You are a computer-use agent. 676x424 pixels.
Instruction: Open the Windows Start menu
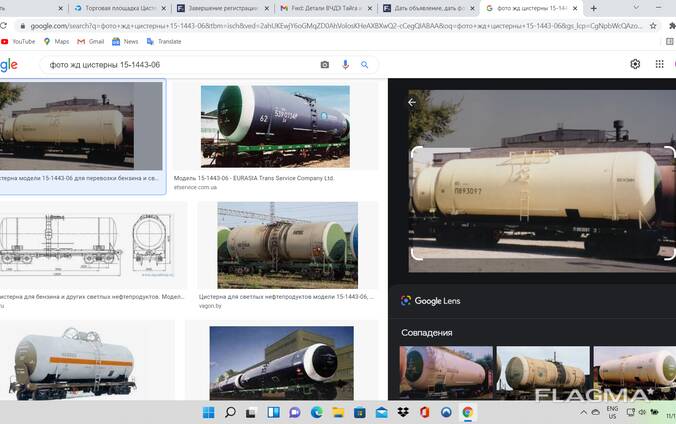pos(209,412)
